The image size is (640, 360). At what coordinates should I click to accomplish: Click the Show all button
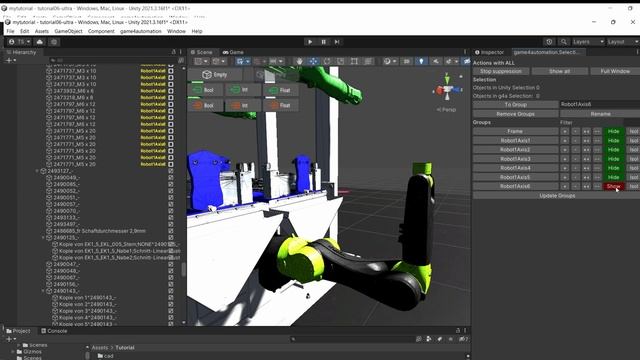559,71
